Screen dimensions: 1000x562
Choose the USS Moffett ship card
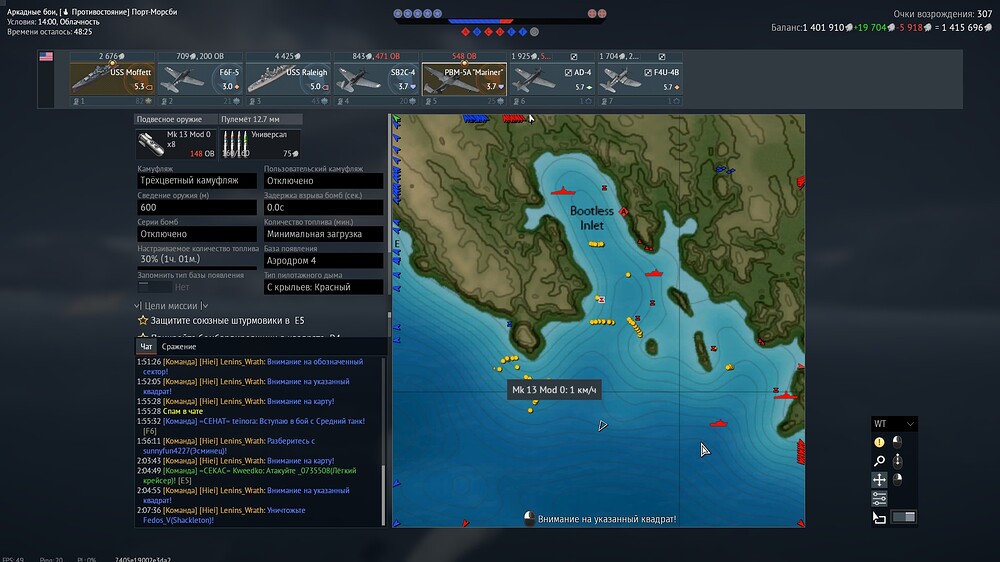click(x=112, y=78)
